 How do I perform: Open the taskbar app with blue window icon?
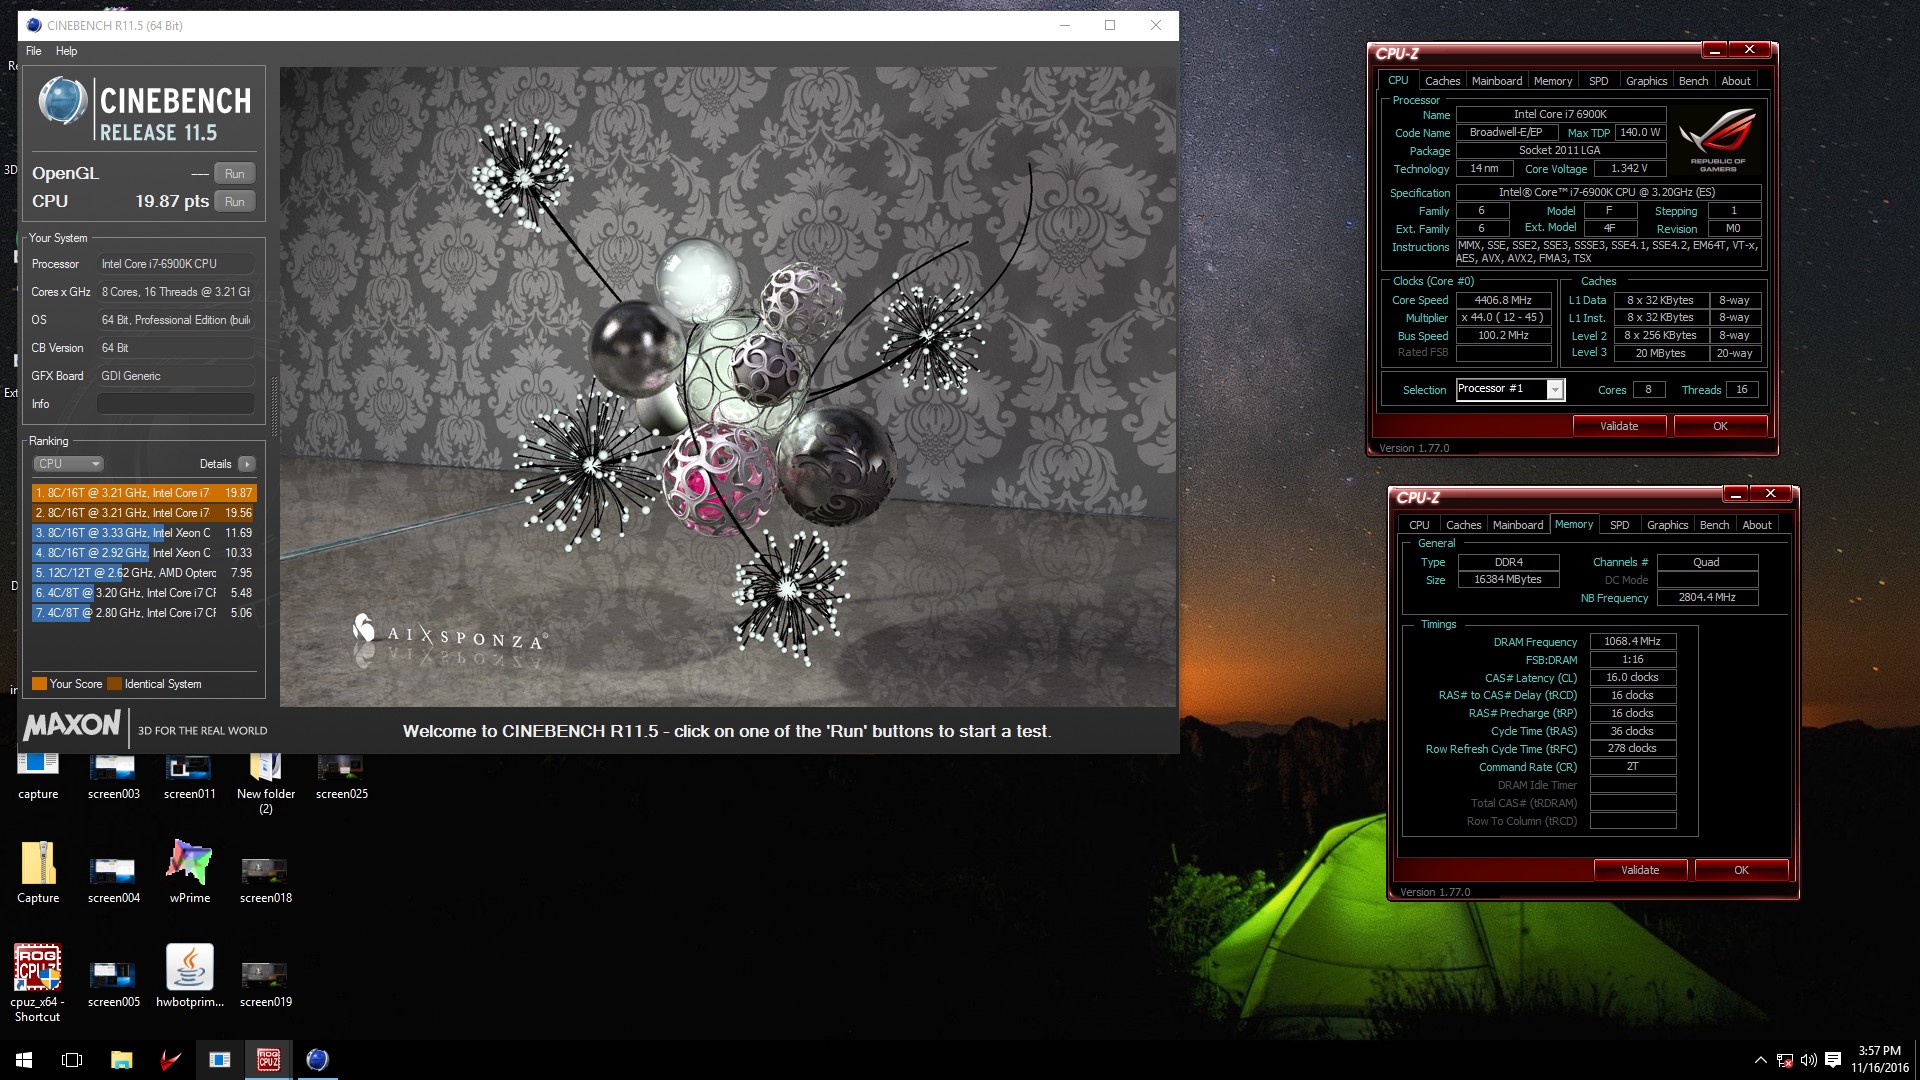219,1060
